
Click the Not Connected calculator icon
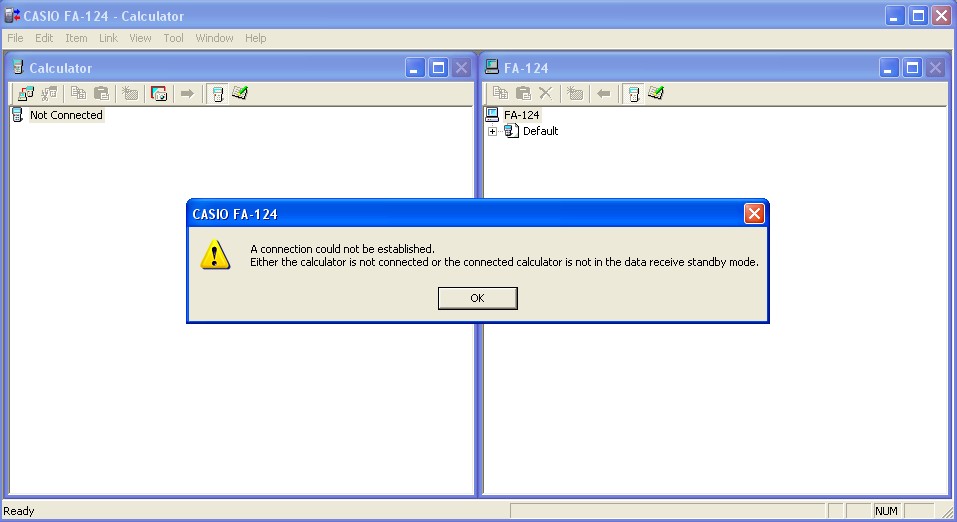18,114
